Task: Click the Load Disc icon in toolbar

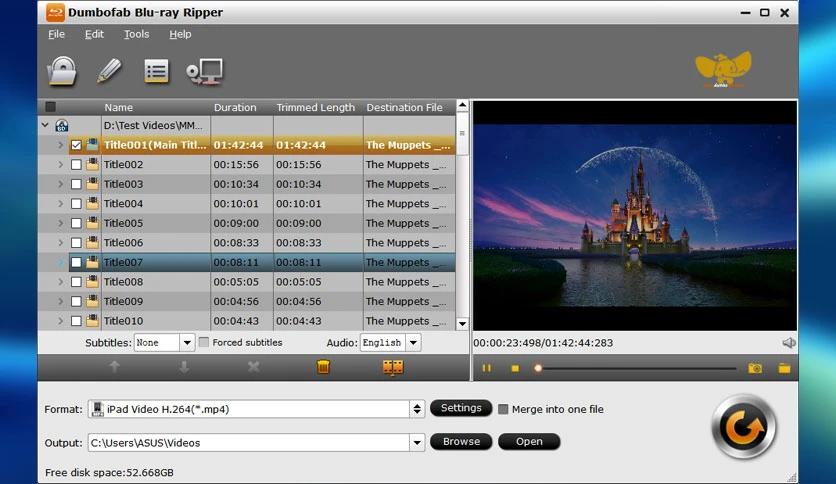Action: tap(62, 71)
